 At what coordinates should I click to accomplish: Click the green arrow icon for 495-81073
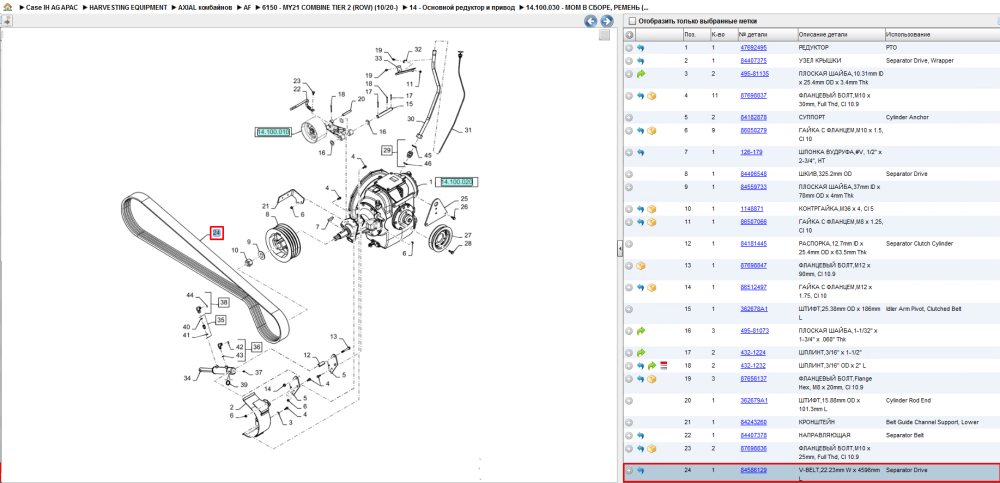coord(641,331)
